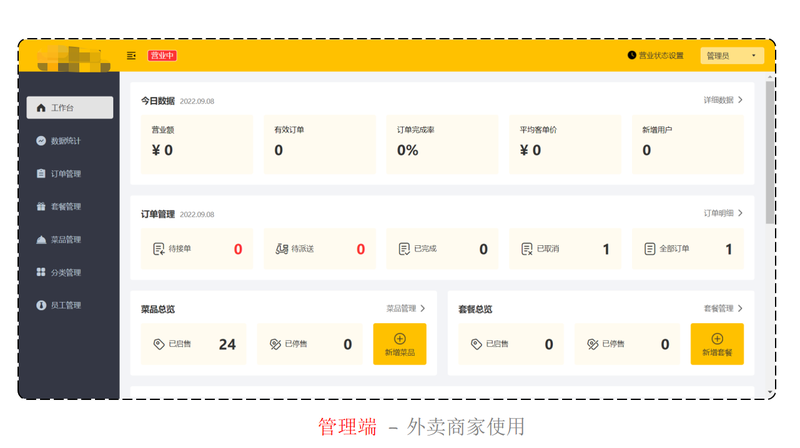800x448 pixels.
Task: Click the 已启售 tag icon in 套餐总览
Action: pos(476,344)
